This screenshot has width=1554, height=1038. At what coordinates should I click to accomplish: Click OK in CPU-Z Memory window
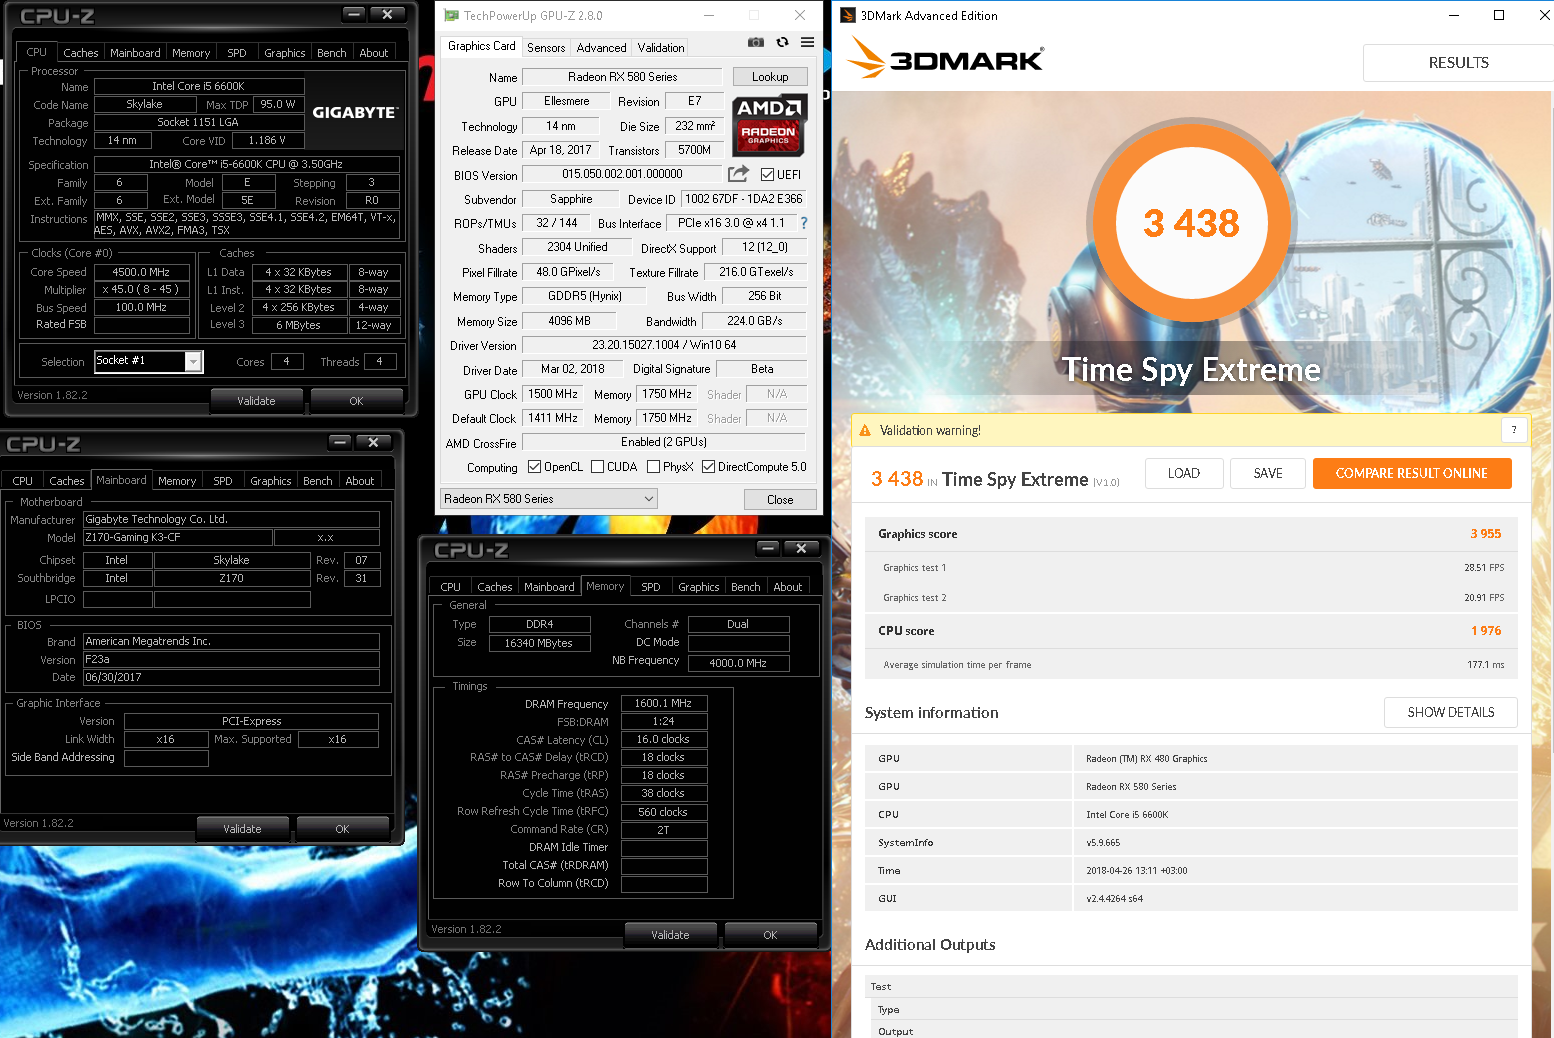coord(770,935)
